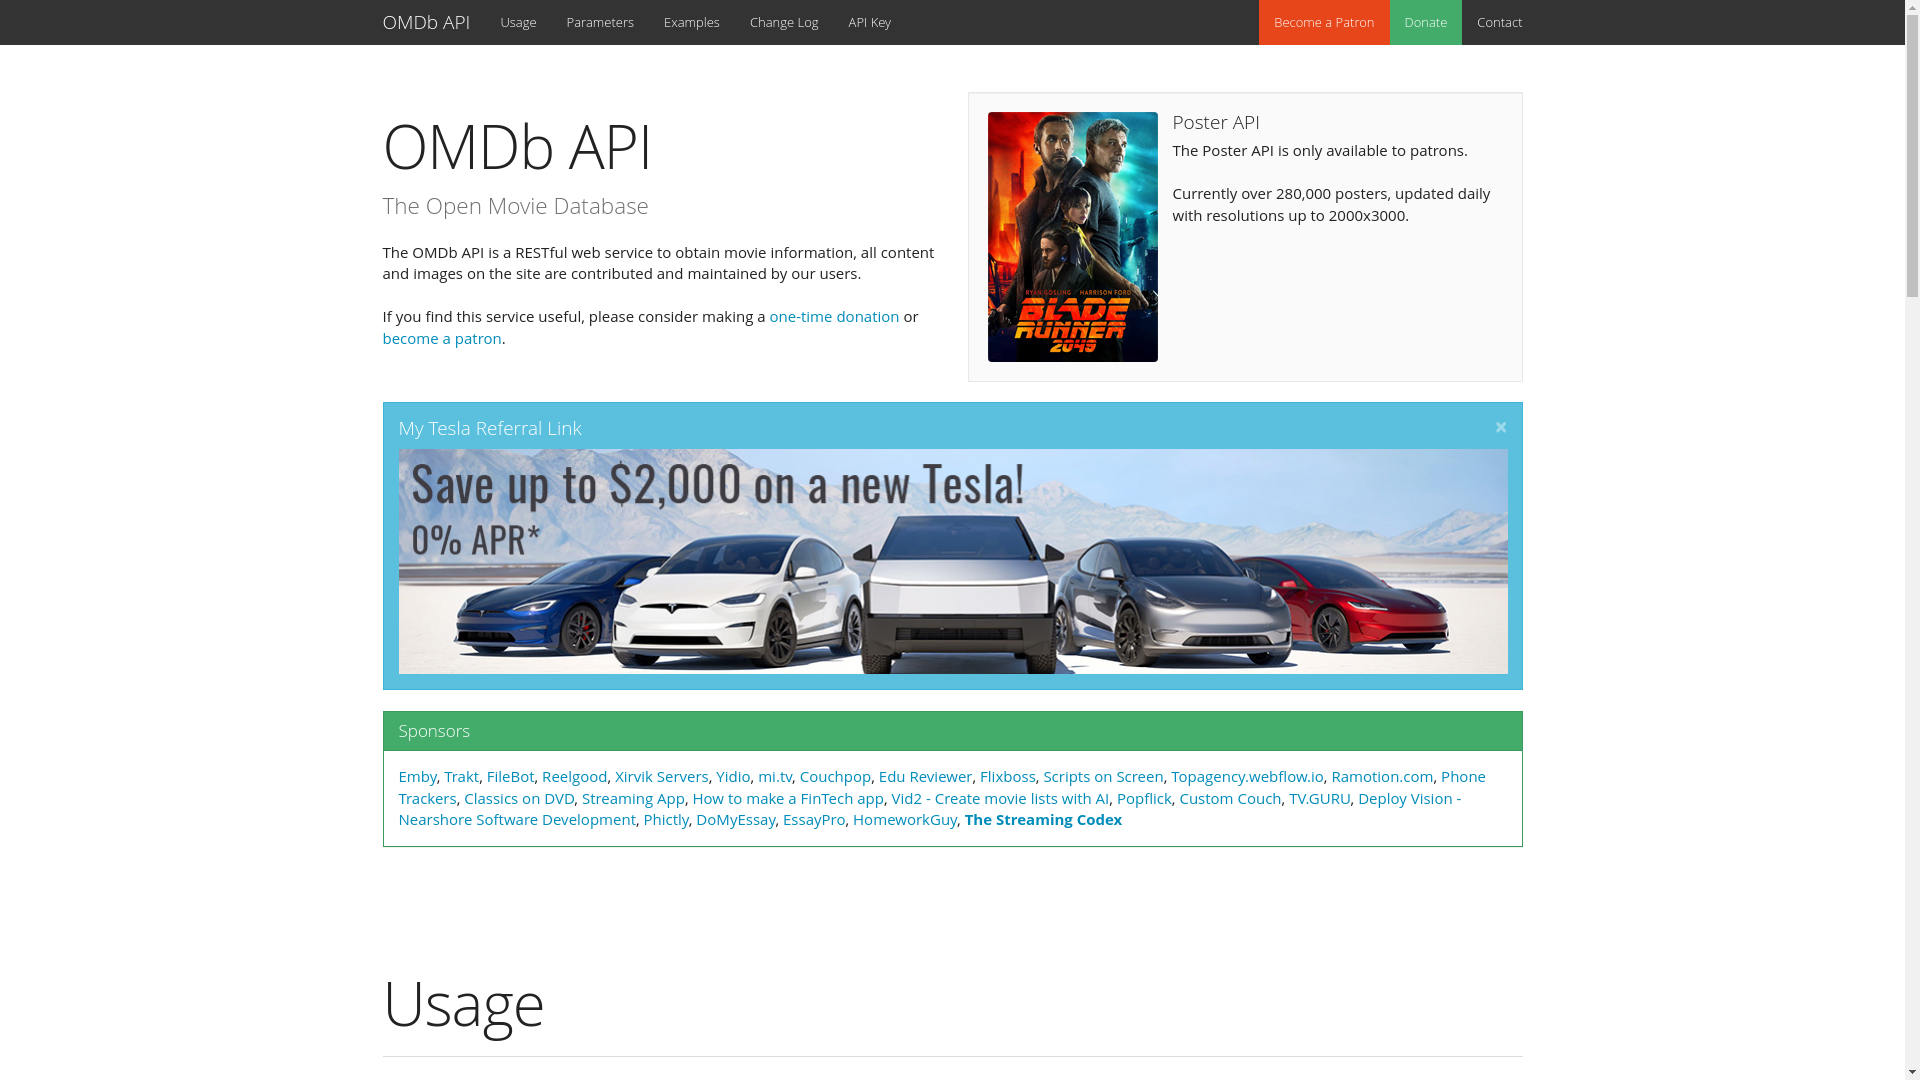Open the Parameters nav item
Screen dimensions: 1920x1080
click(600, 22)
